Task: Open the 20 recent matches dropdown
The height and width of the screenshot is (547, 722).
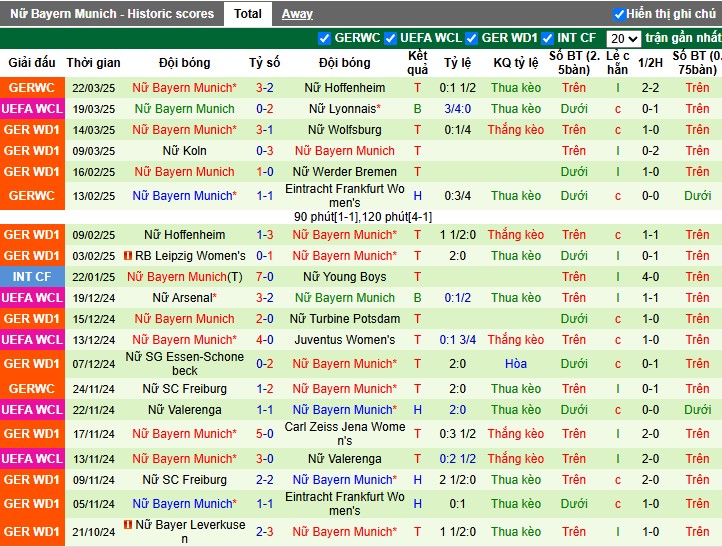Action: [x=623, y=39]
